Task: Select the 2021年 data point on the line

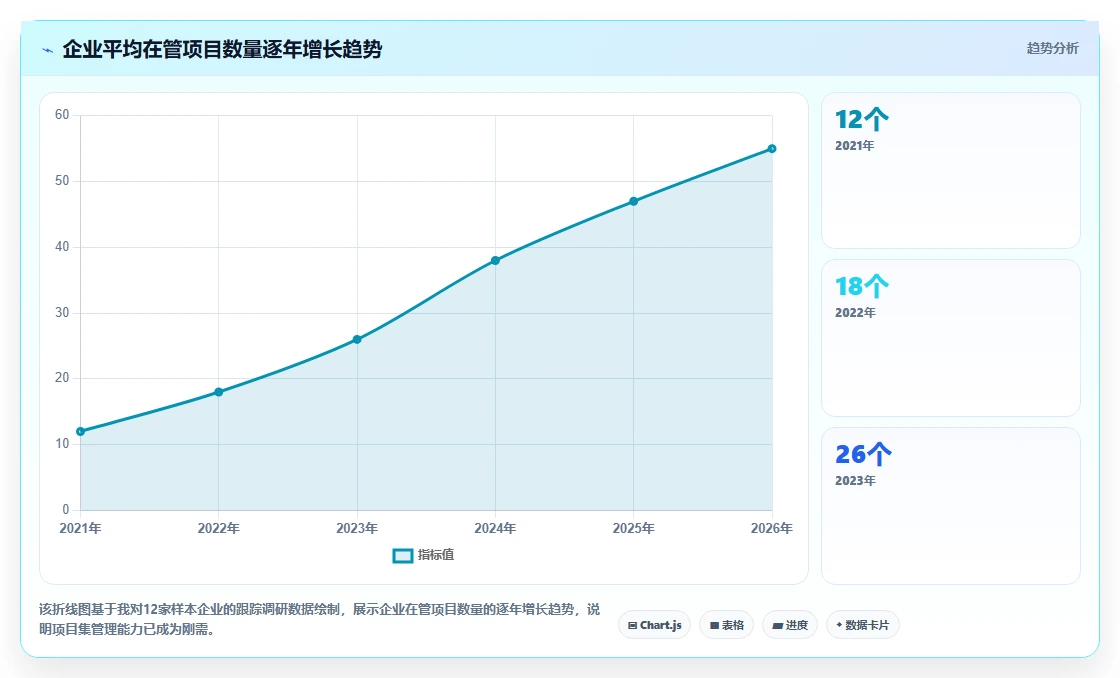Action: 81,432
